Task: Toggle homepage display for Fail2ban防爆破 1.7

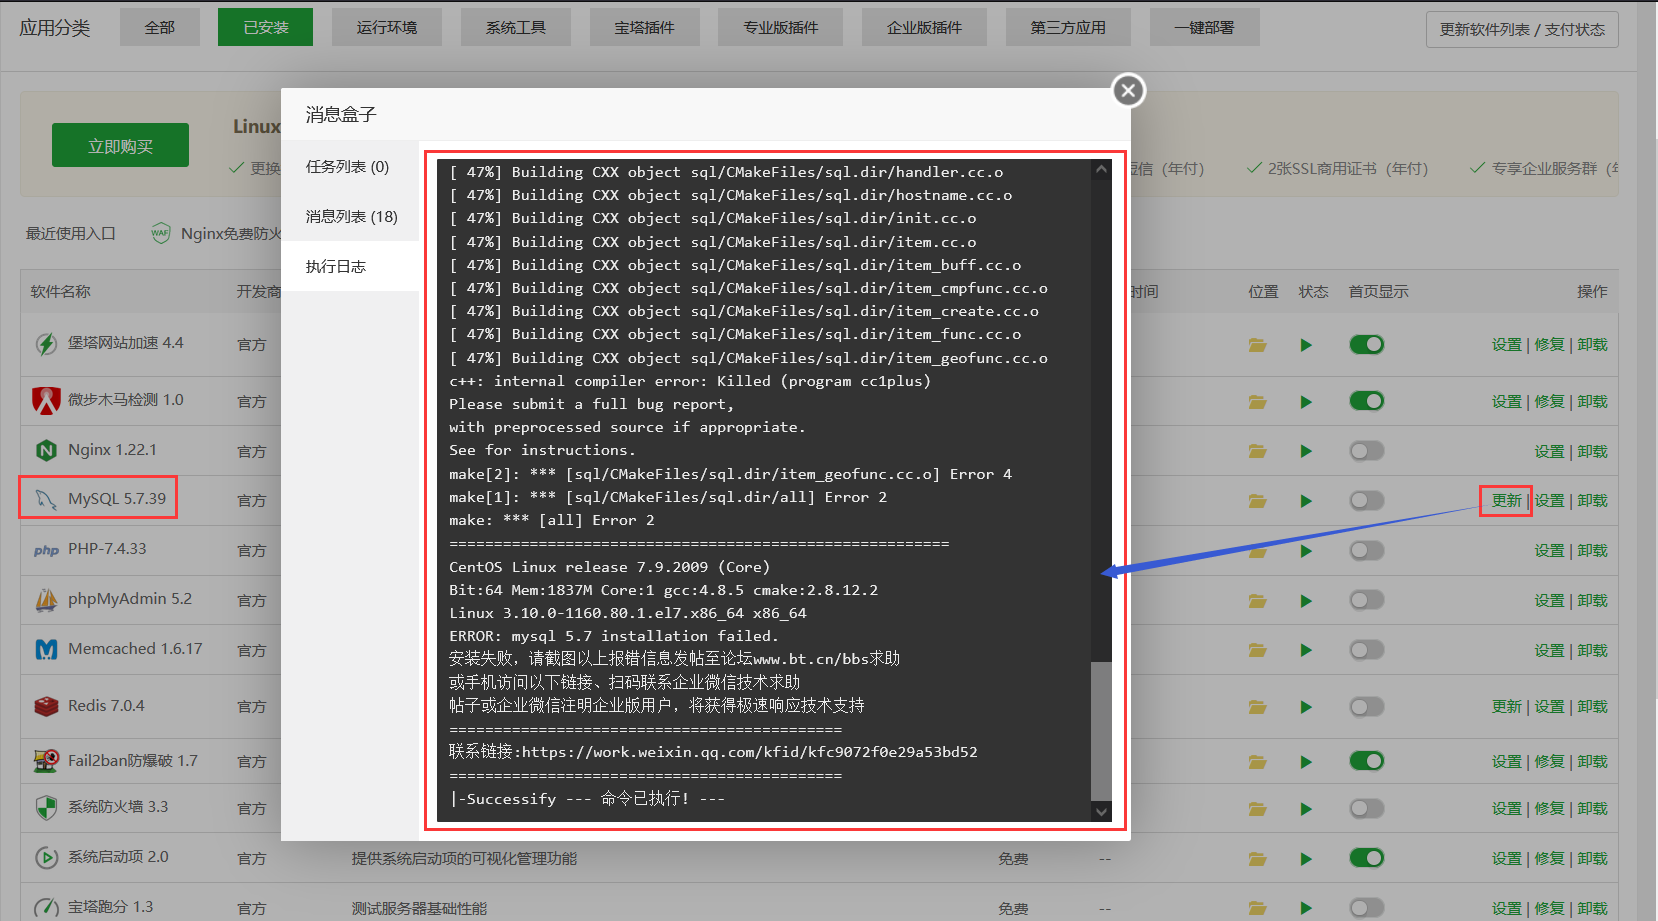Action: point(1366,761)
